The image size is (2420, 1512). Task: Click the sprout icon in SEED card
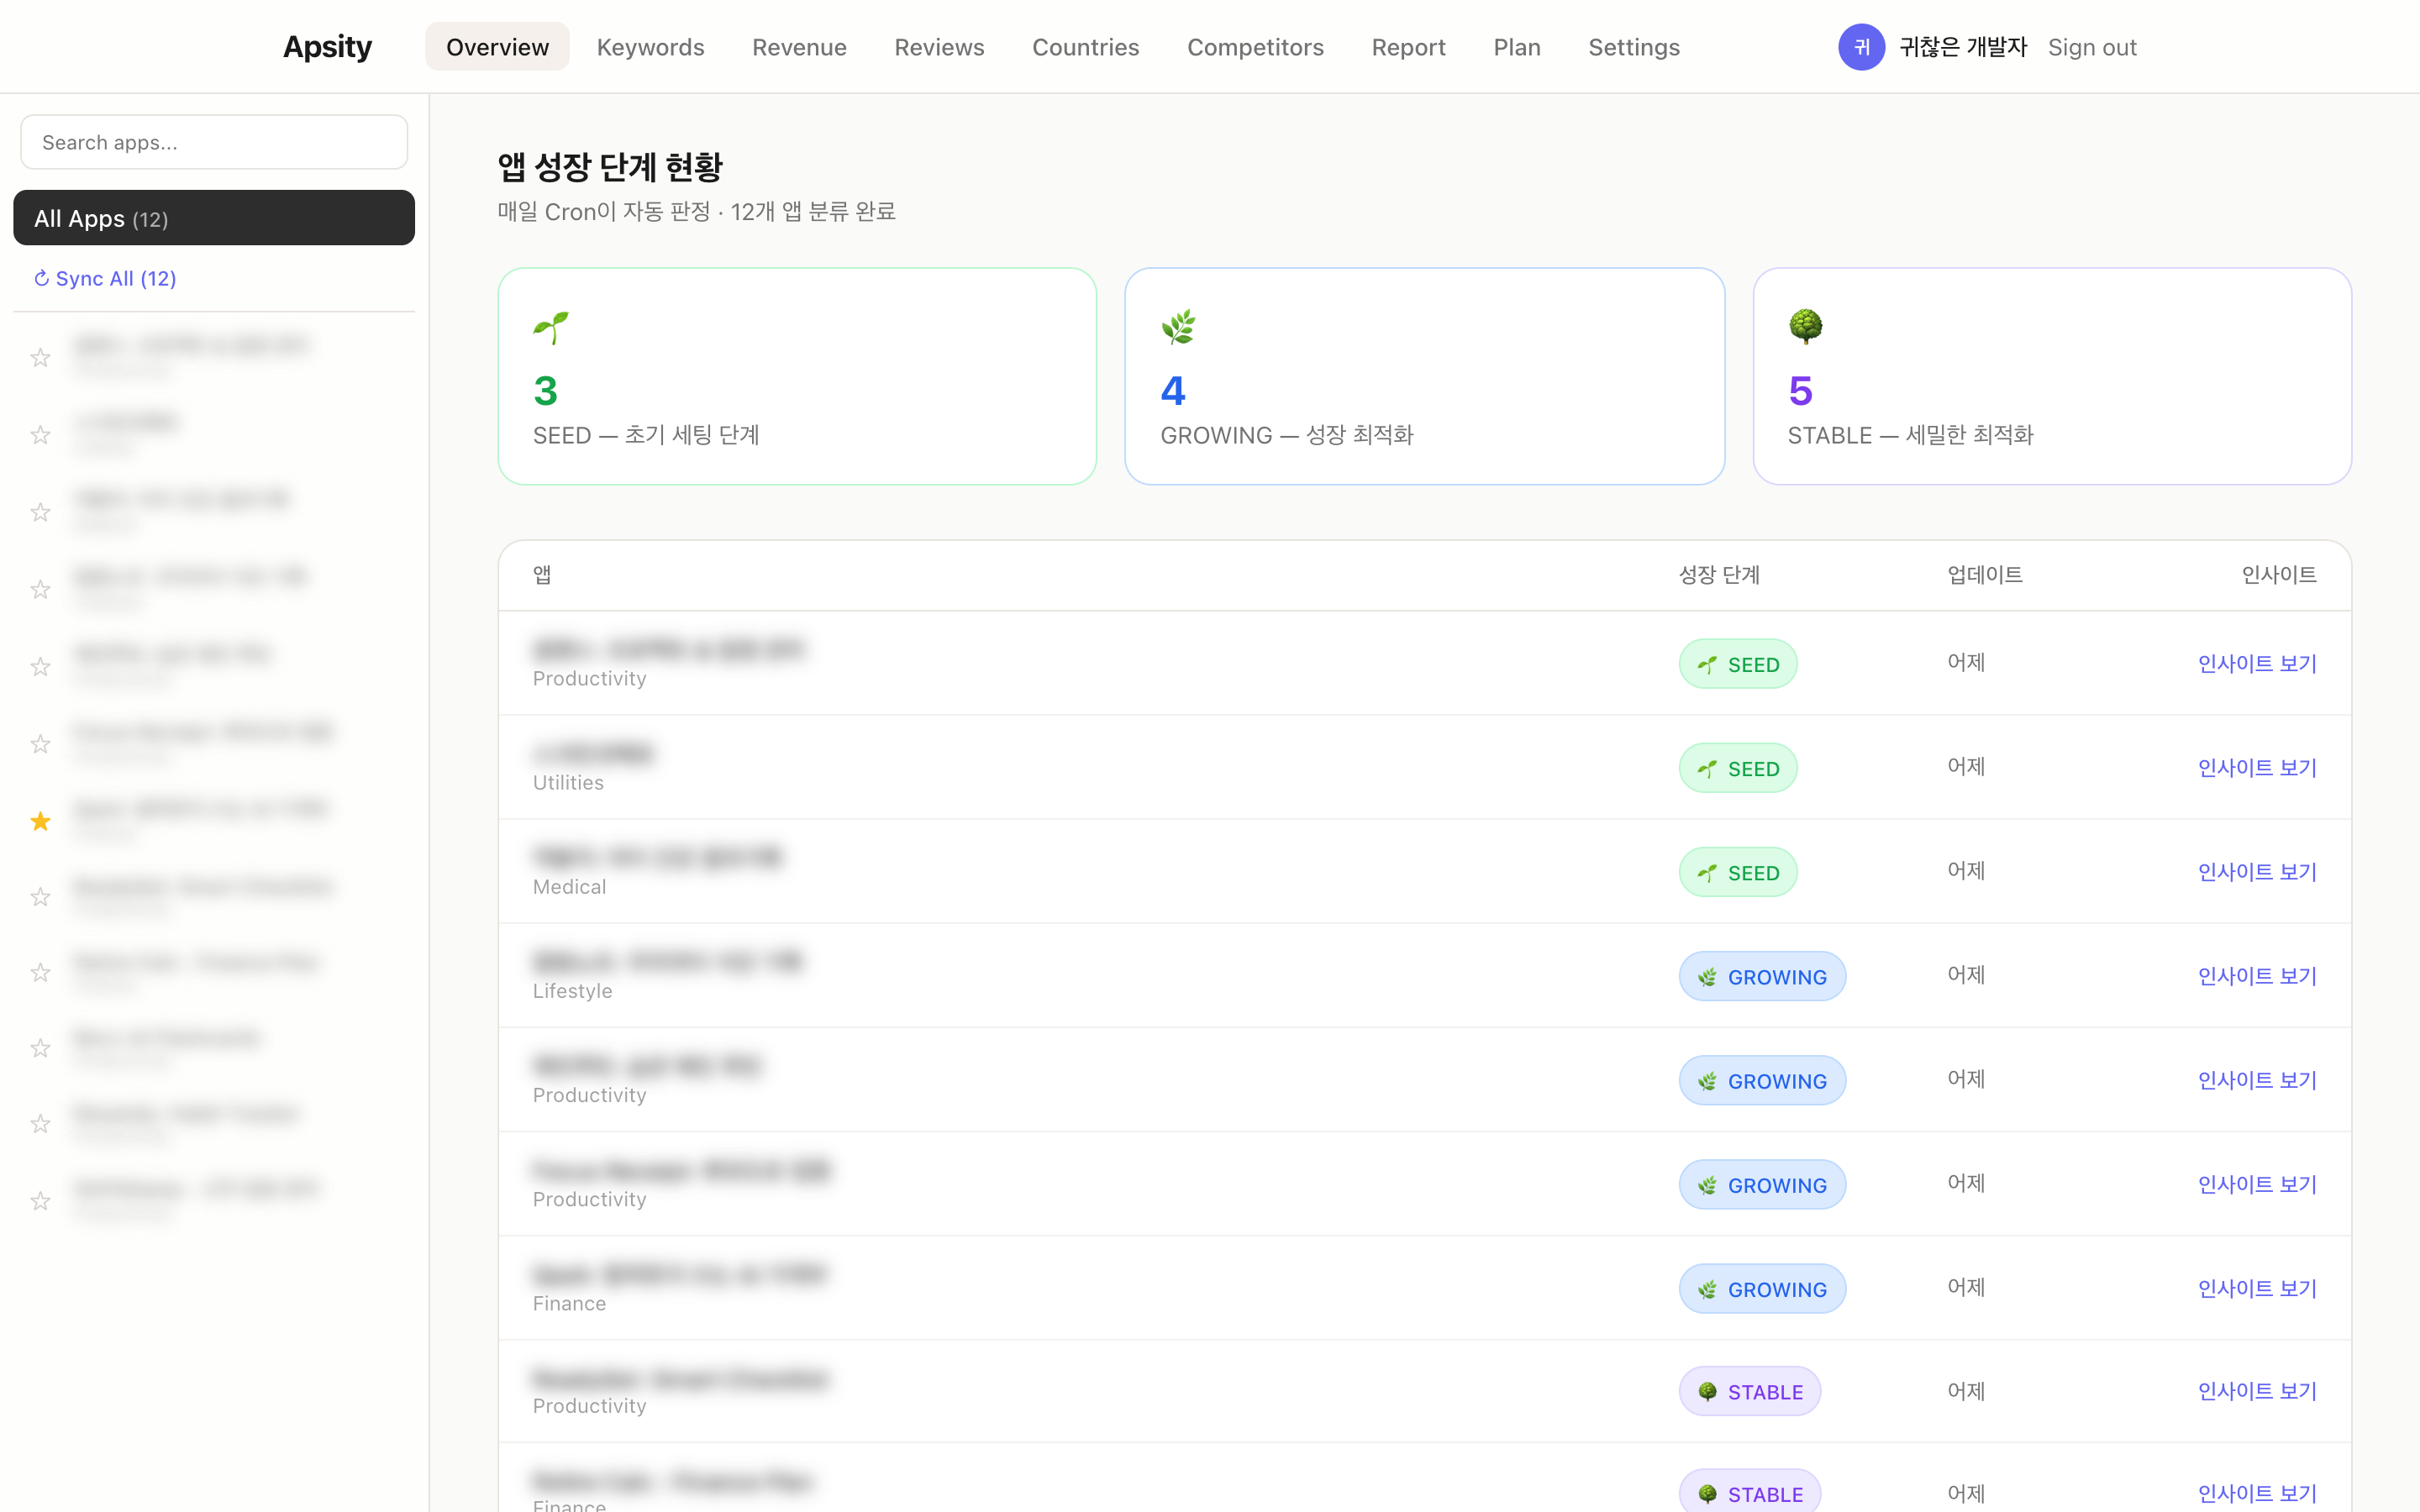pos(551,327)
